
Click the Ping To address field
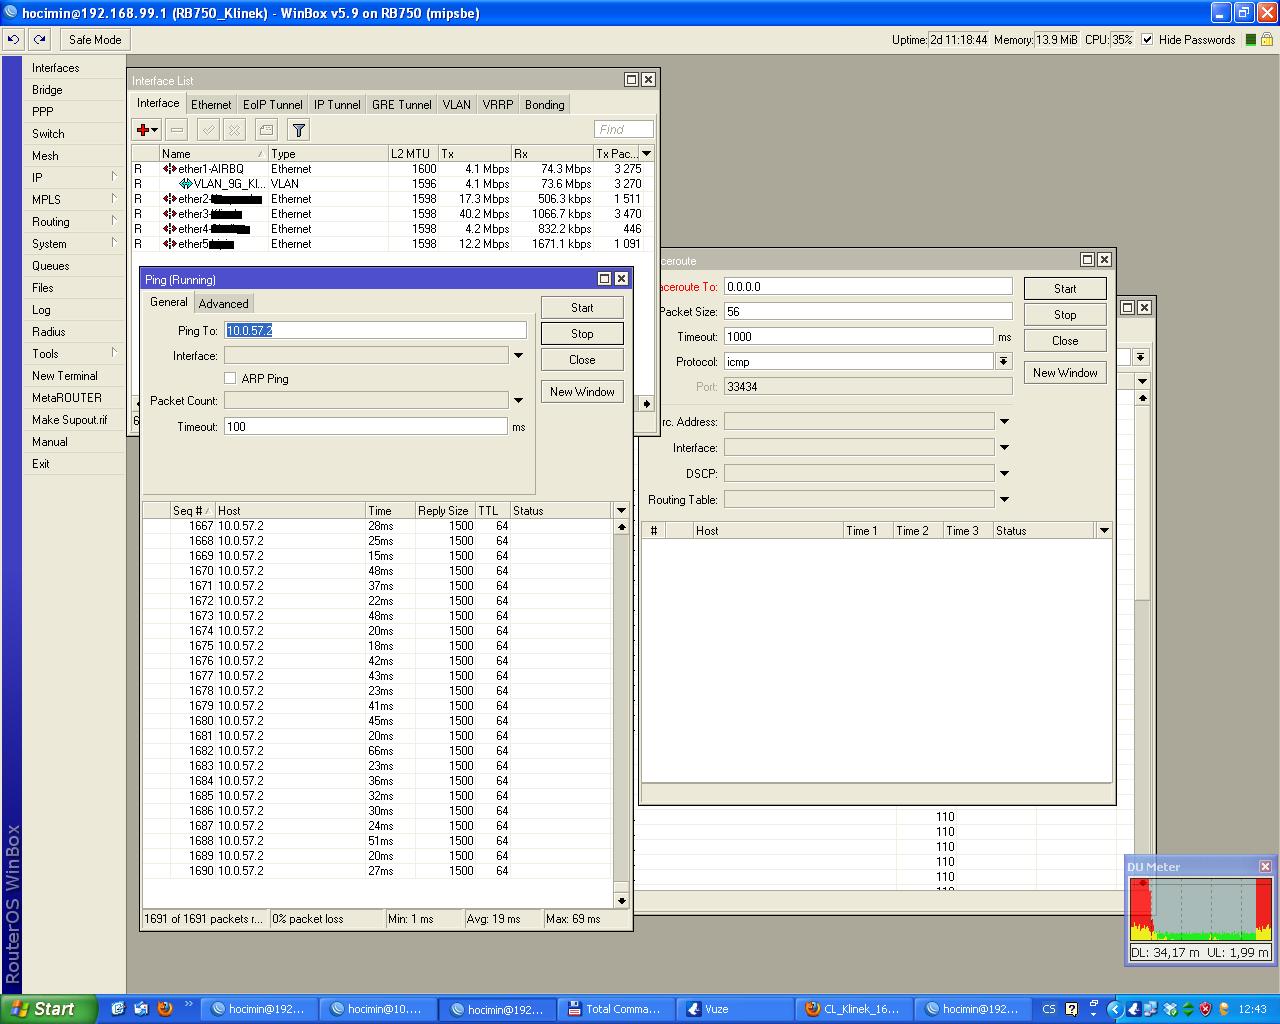pos(375,330)
